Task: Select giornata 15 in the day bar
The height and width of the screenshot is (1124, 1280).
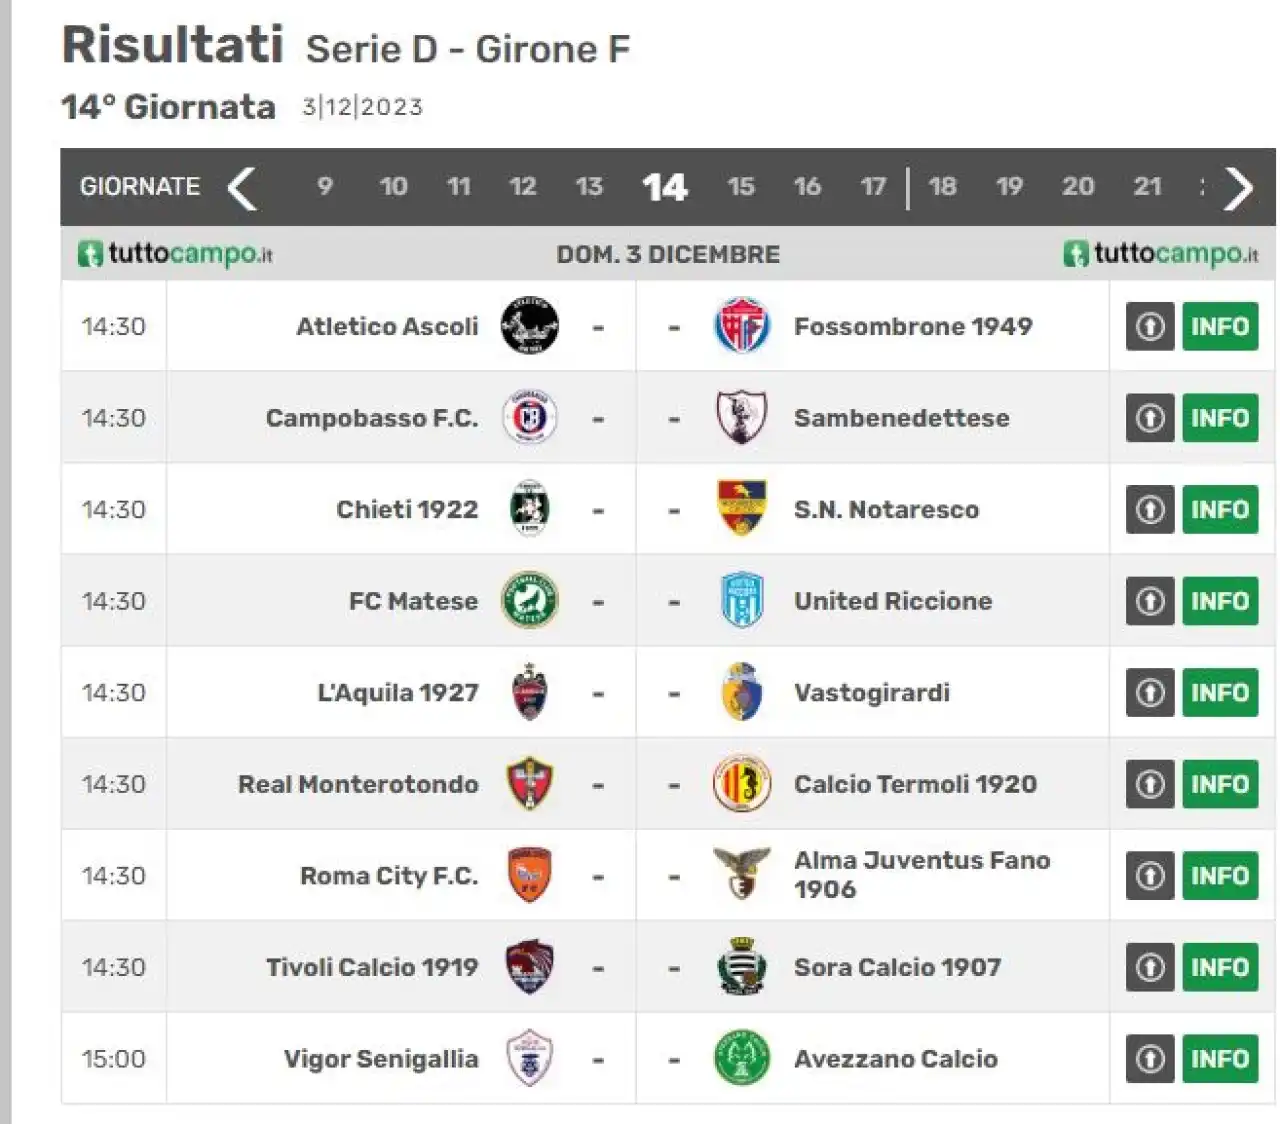Action: click(x=741, y=187)
